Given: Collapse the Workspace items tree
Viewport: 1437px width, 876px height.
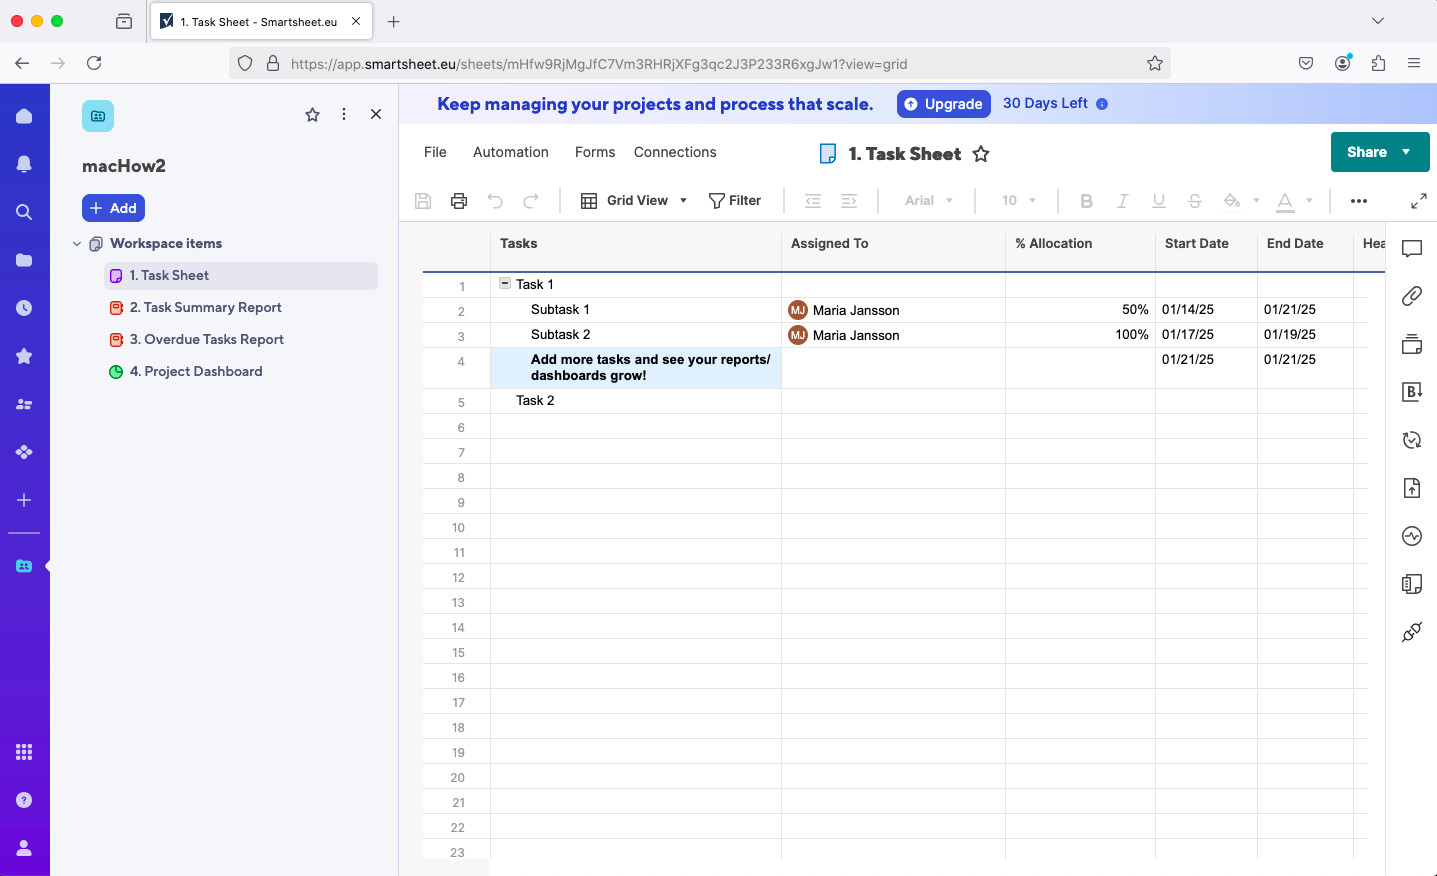Looking at the screenshot, I should coord(77,243).
